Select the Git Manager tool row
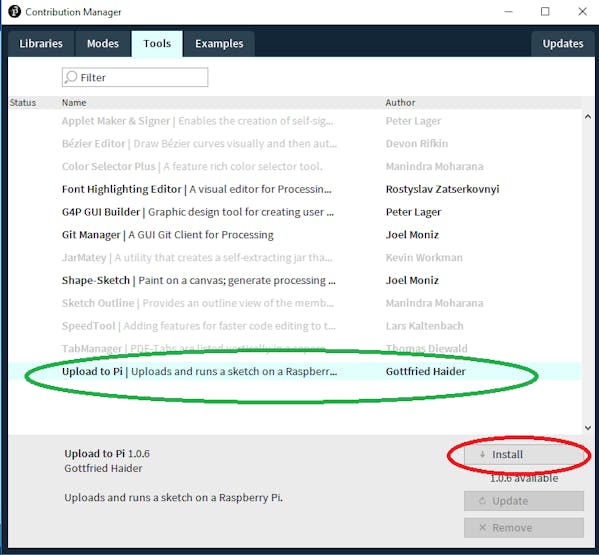Screen dimensions: 599x555 click(x=295, y=235)
